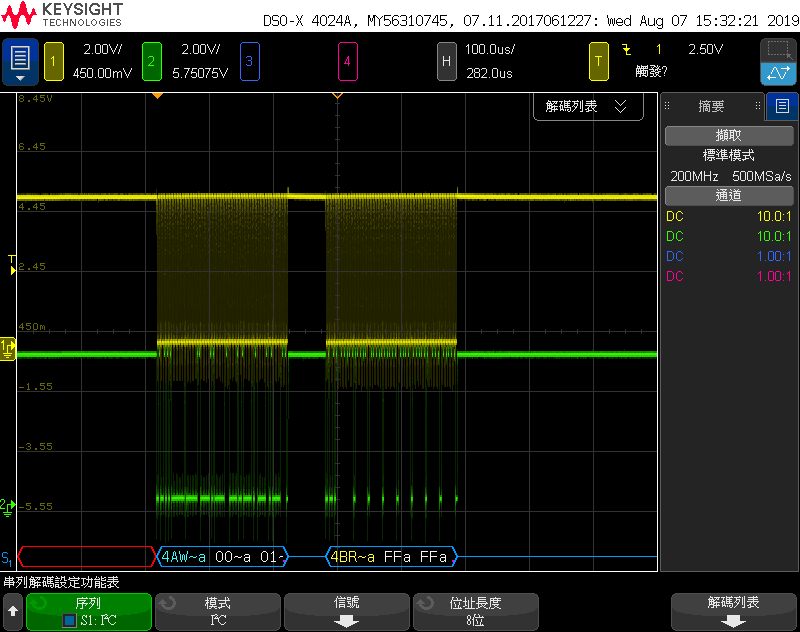The height and width of the screenshot is (632, 800).
Task: Click the 觸發? trigger status text
Action: (x=652, y=71)
